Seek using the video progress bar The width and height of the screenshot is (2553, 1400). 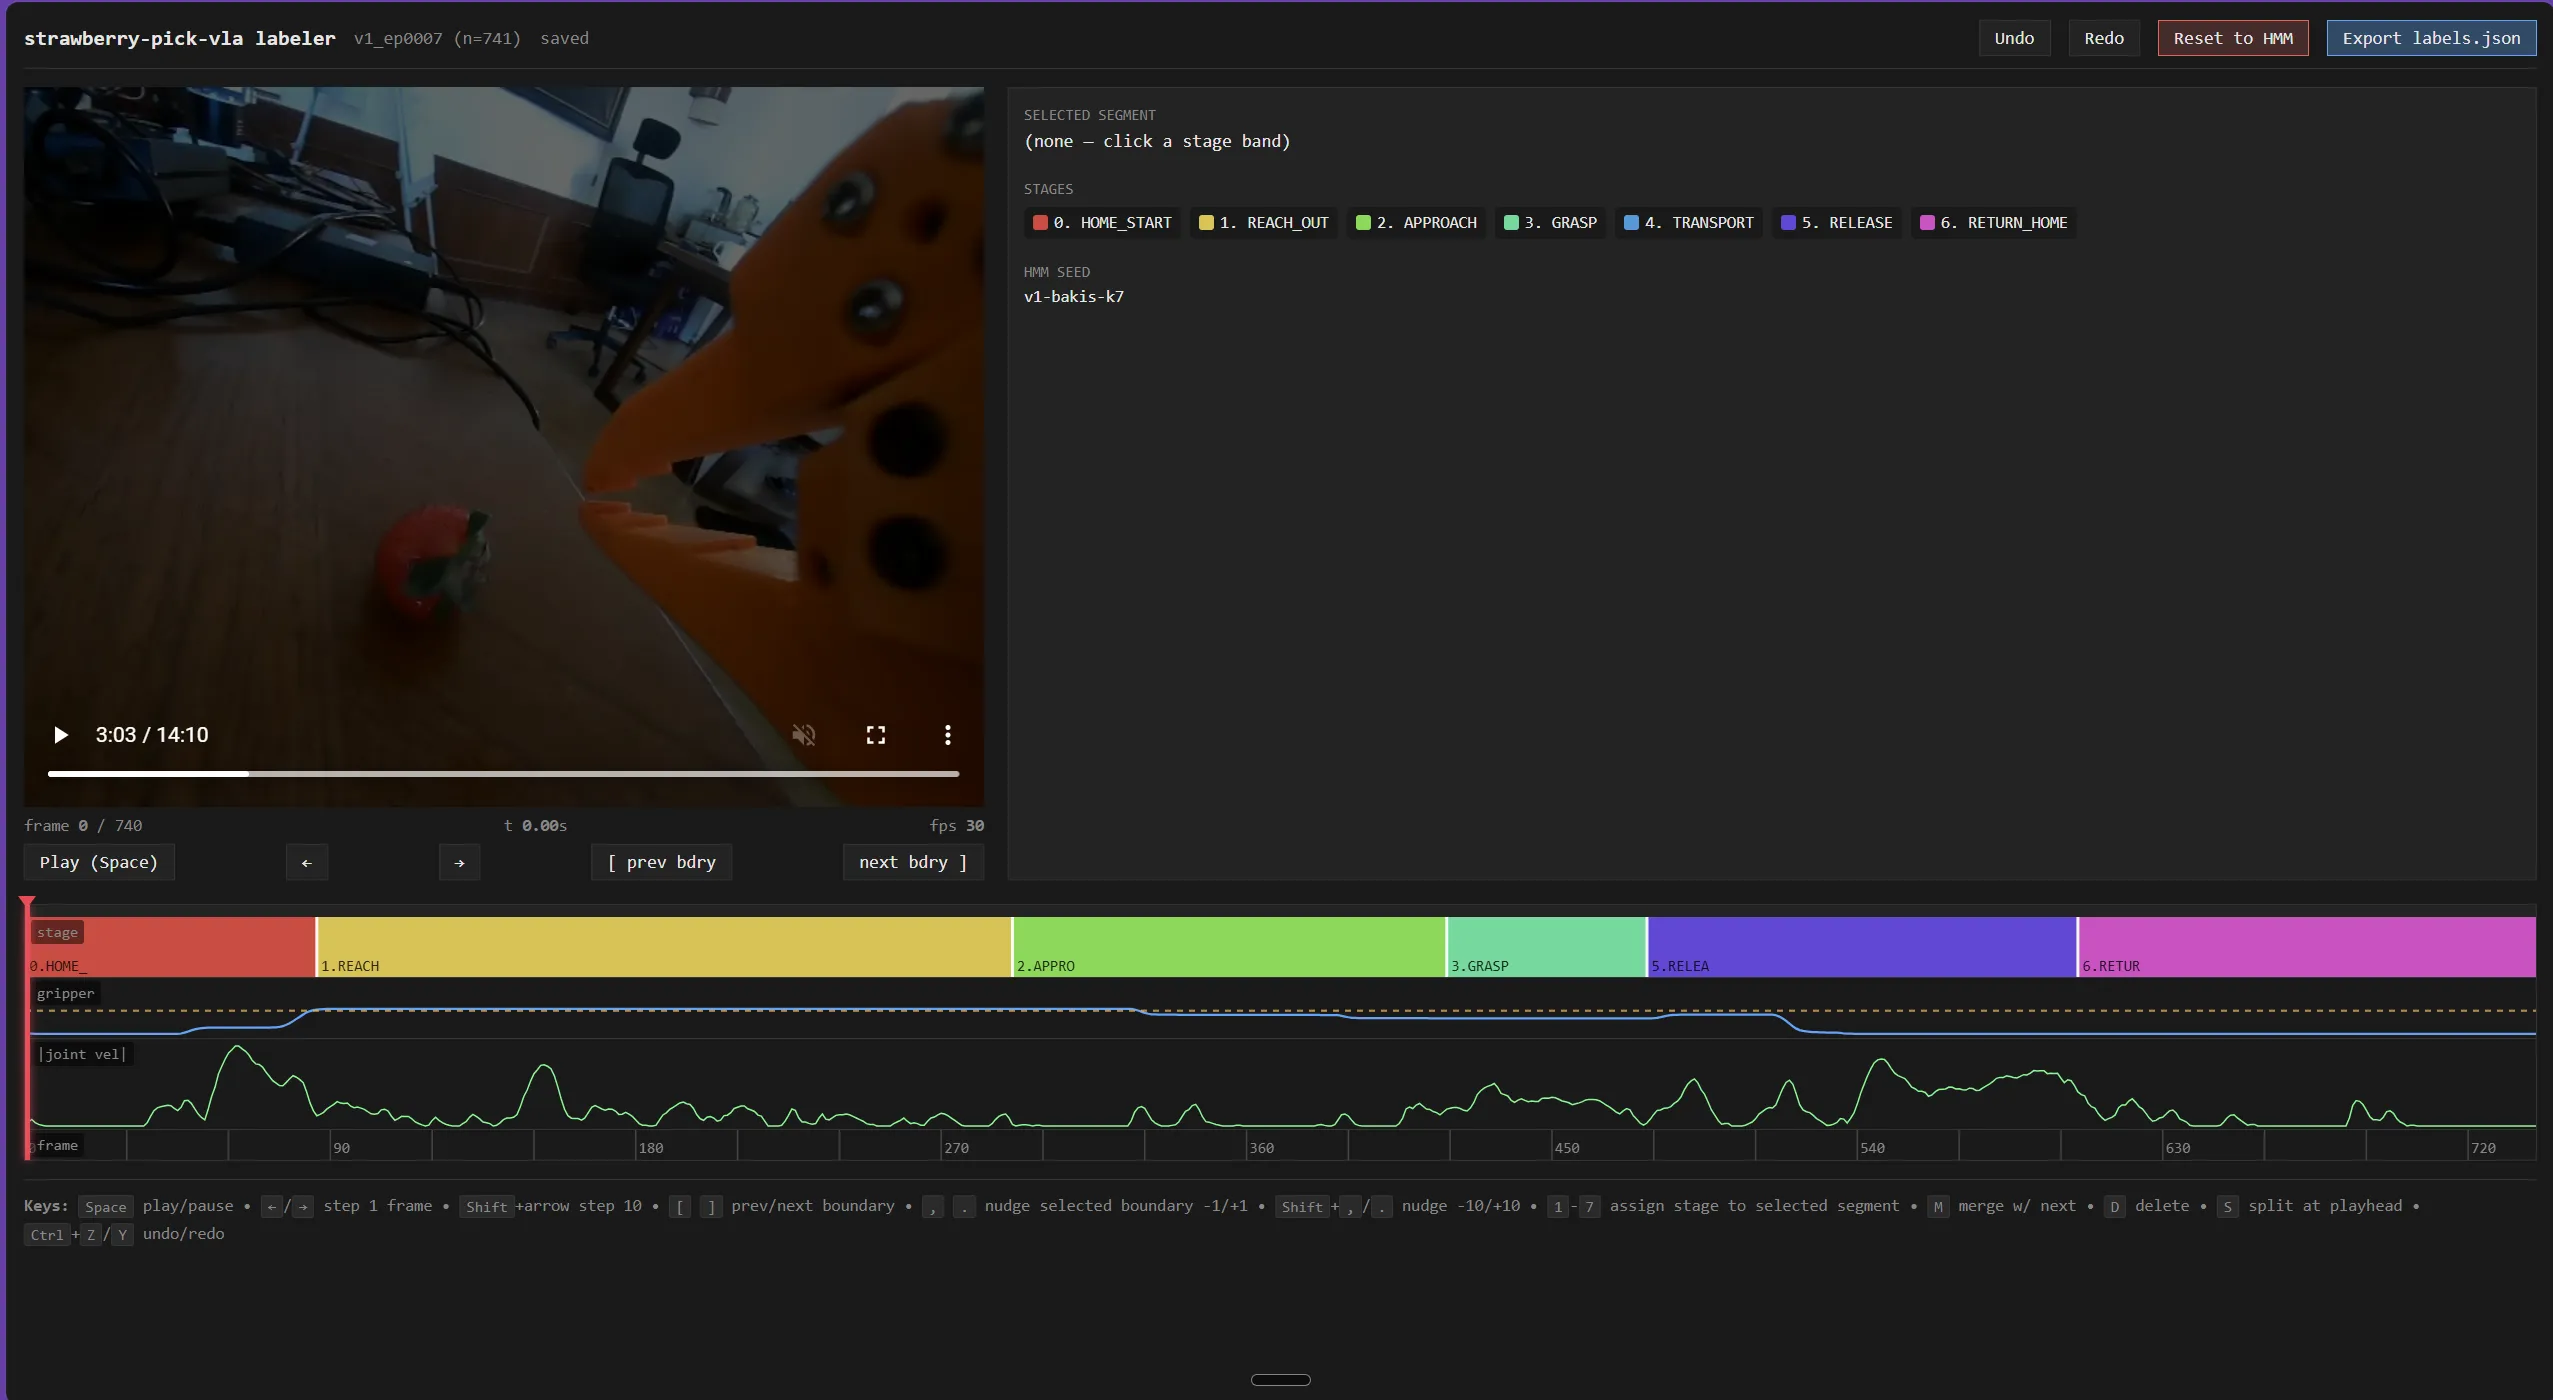click(503, 773)
